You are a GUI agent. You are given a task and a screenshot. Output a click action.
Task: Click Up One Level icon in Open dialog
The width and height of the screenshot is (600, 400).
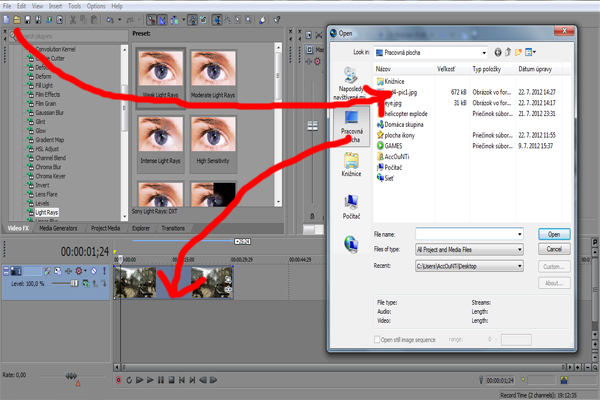point(508,52)
